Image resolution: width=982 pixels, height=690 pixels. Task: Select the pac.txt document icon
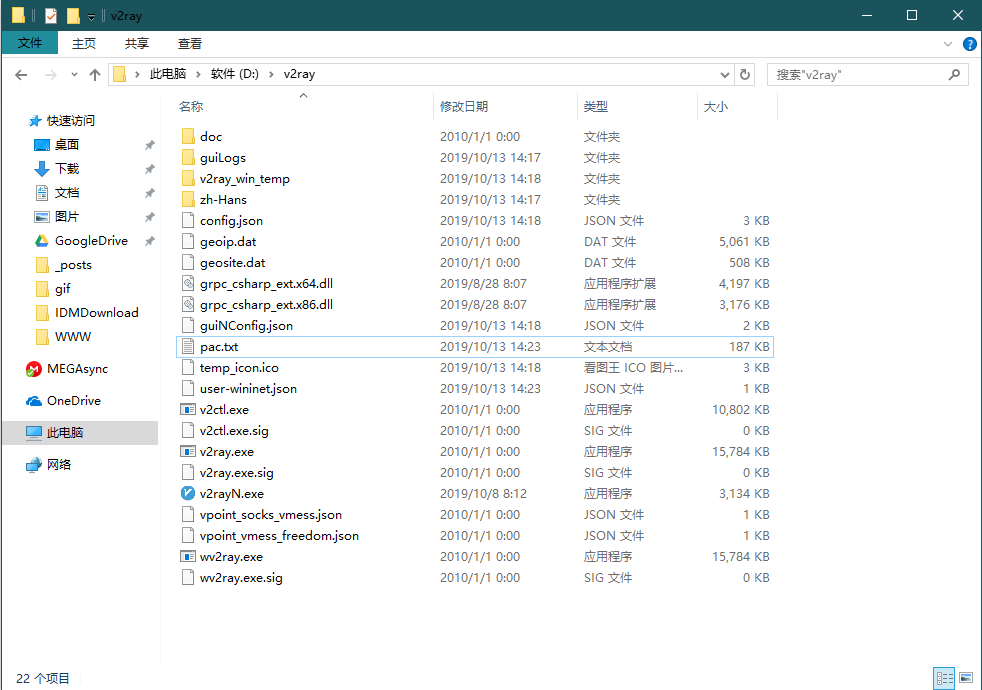point(187,346)
